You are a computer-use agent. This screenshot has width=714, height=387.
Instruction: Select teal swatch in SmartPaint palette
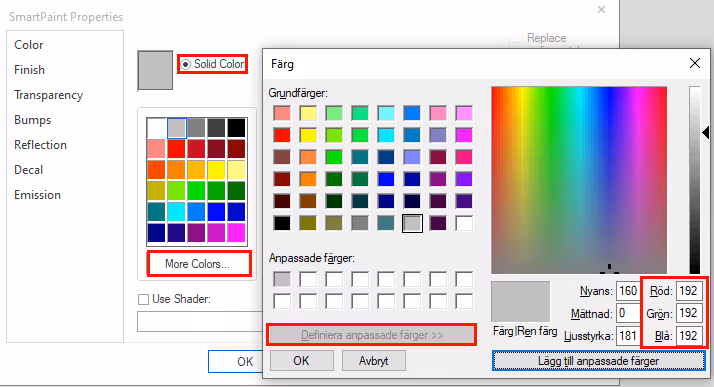156,212
